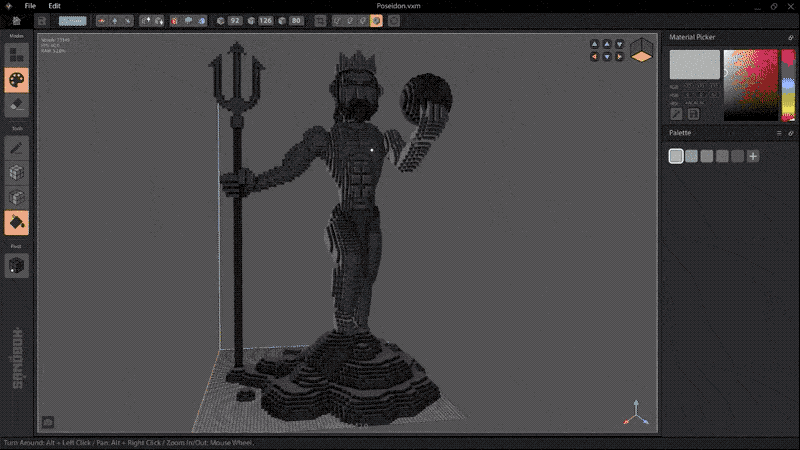Click the bottom-middle camera down arrow
The image size is (800, 450).
607,57
